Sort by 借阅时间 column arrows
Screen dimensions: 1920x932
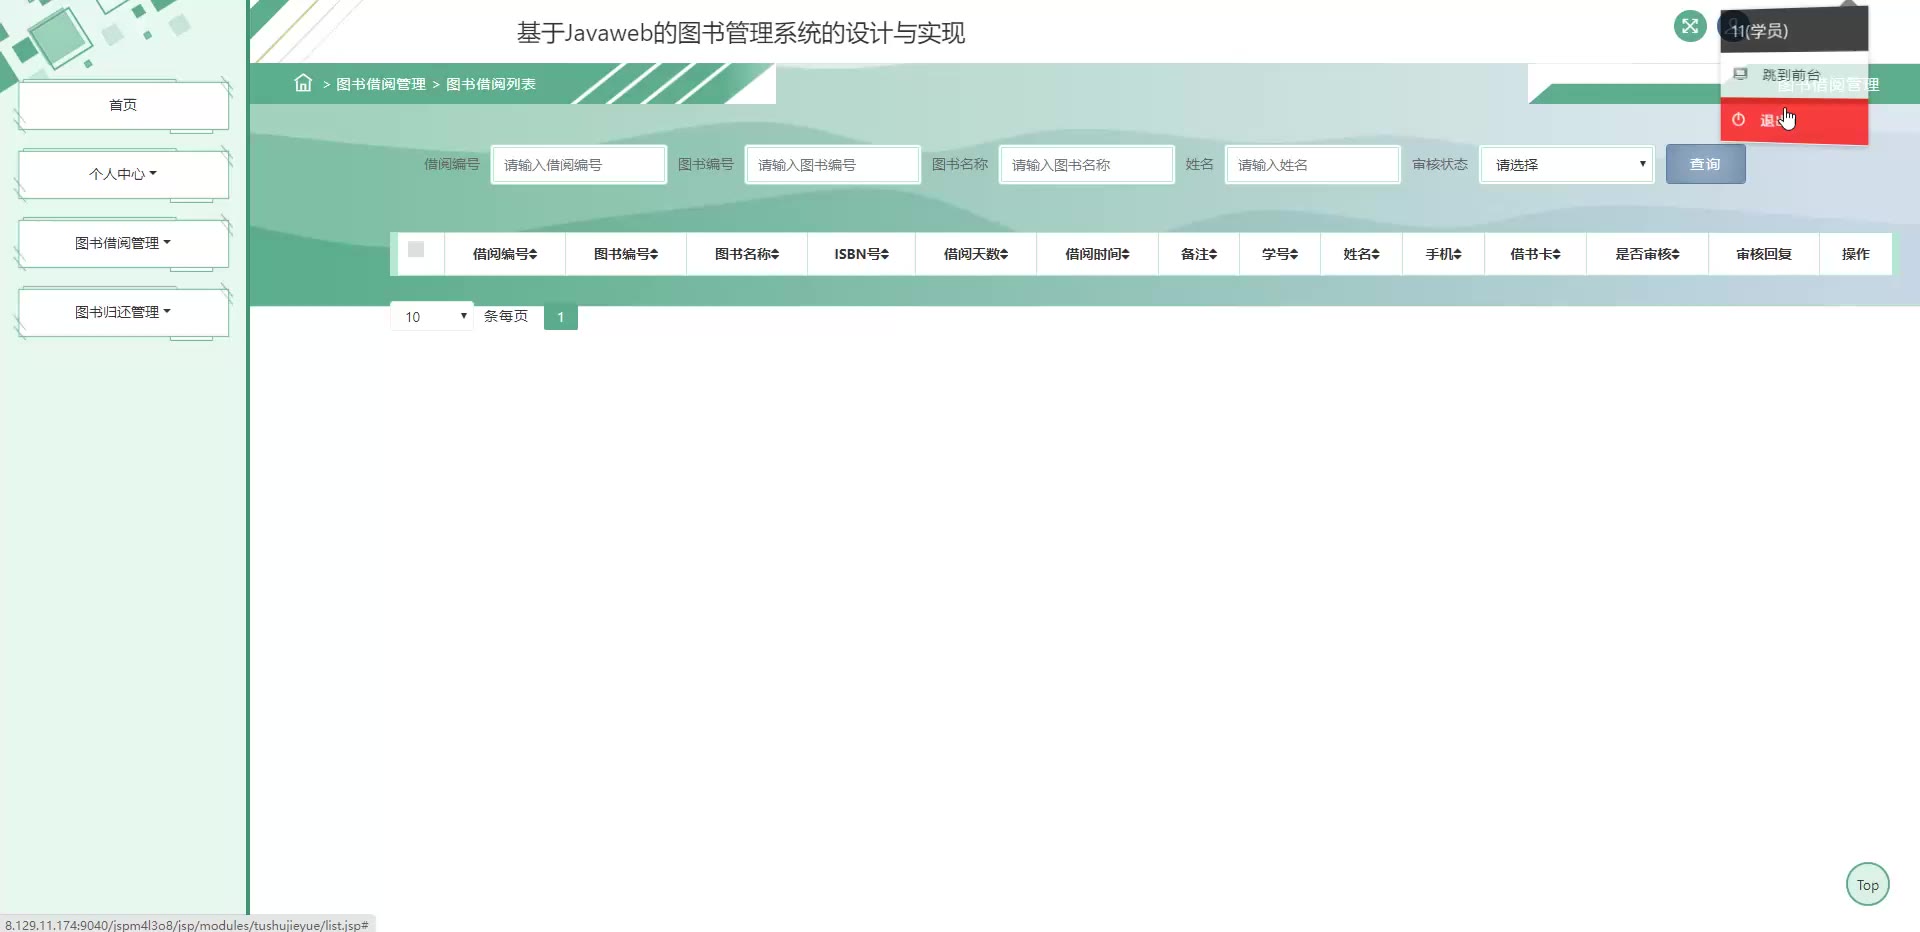tap(1126, 255)
